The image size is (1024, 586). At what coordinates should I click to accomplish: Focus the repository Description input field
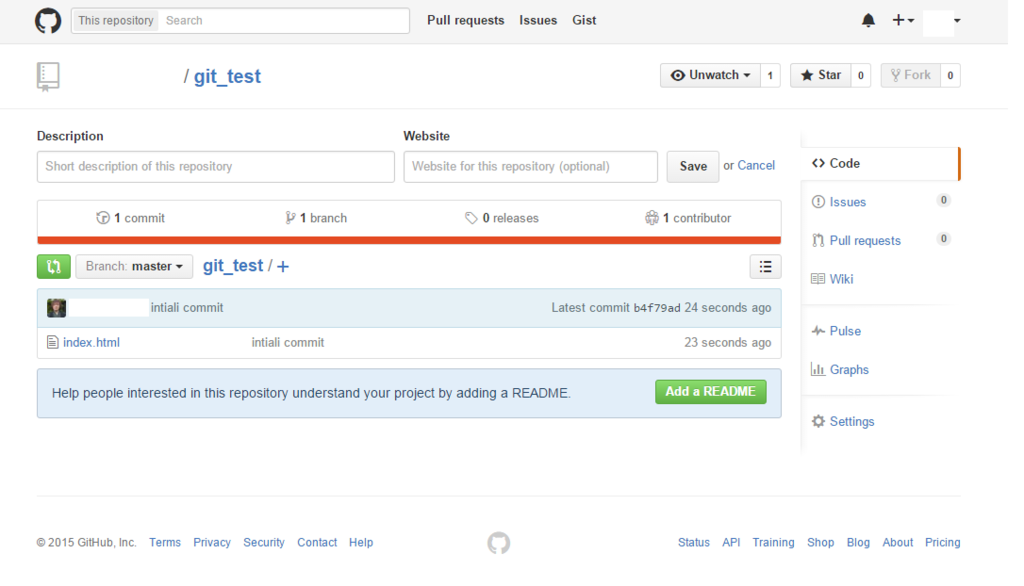click(216, 167)
